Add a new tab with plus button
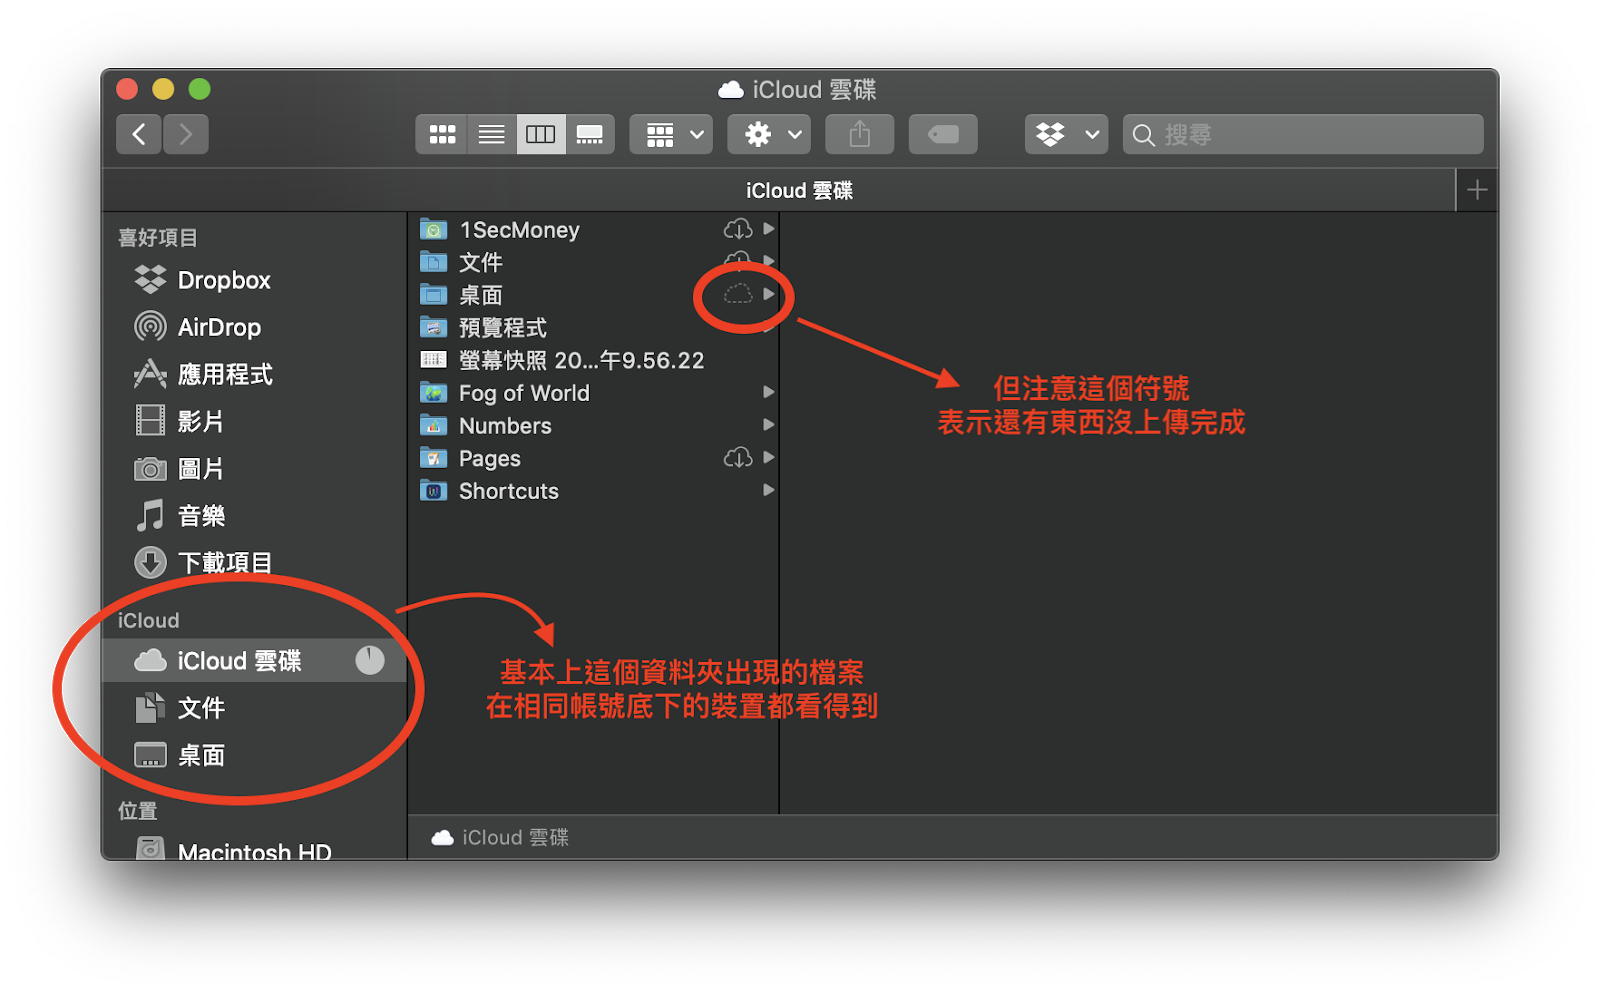This screenshot has width=1600, height=994. point(1477,190)
